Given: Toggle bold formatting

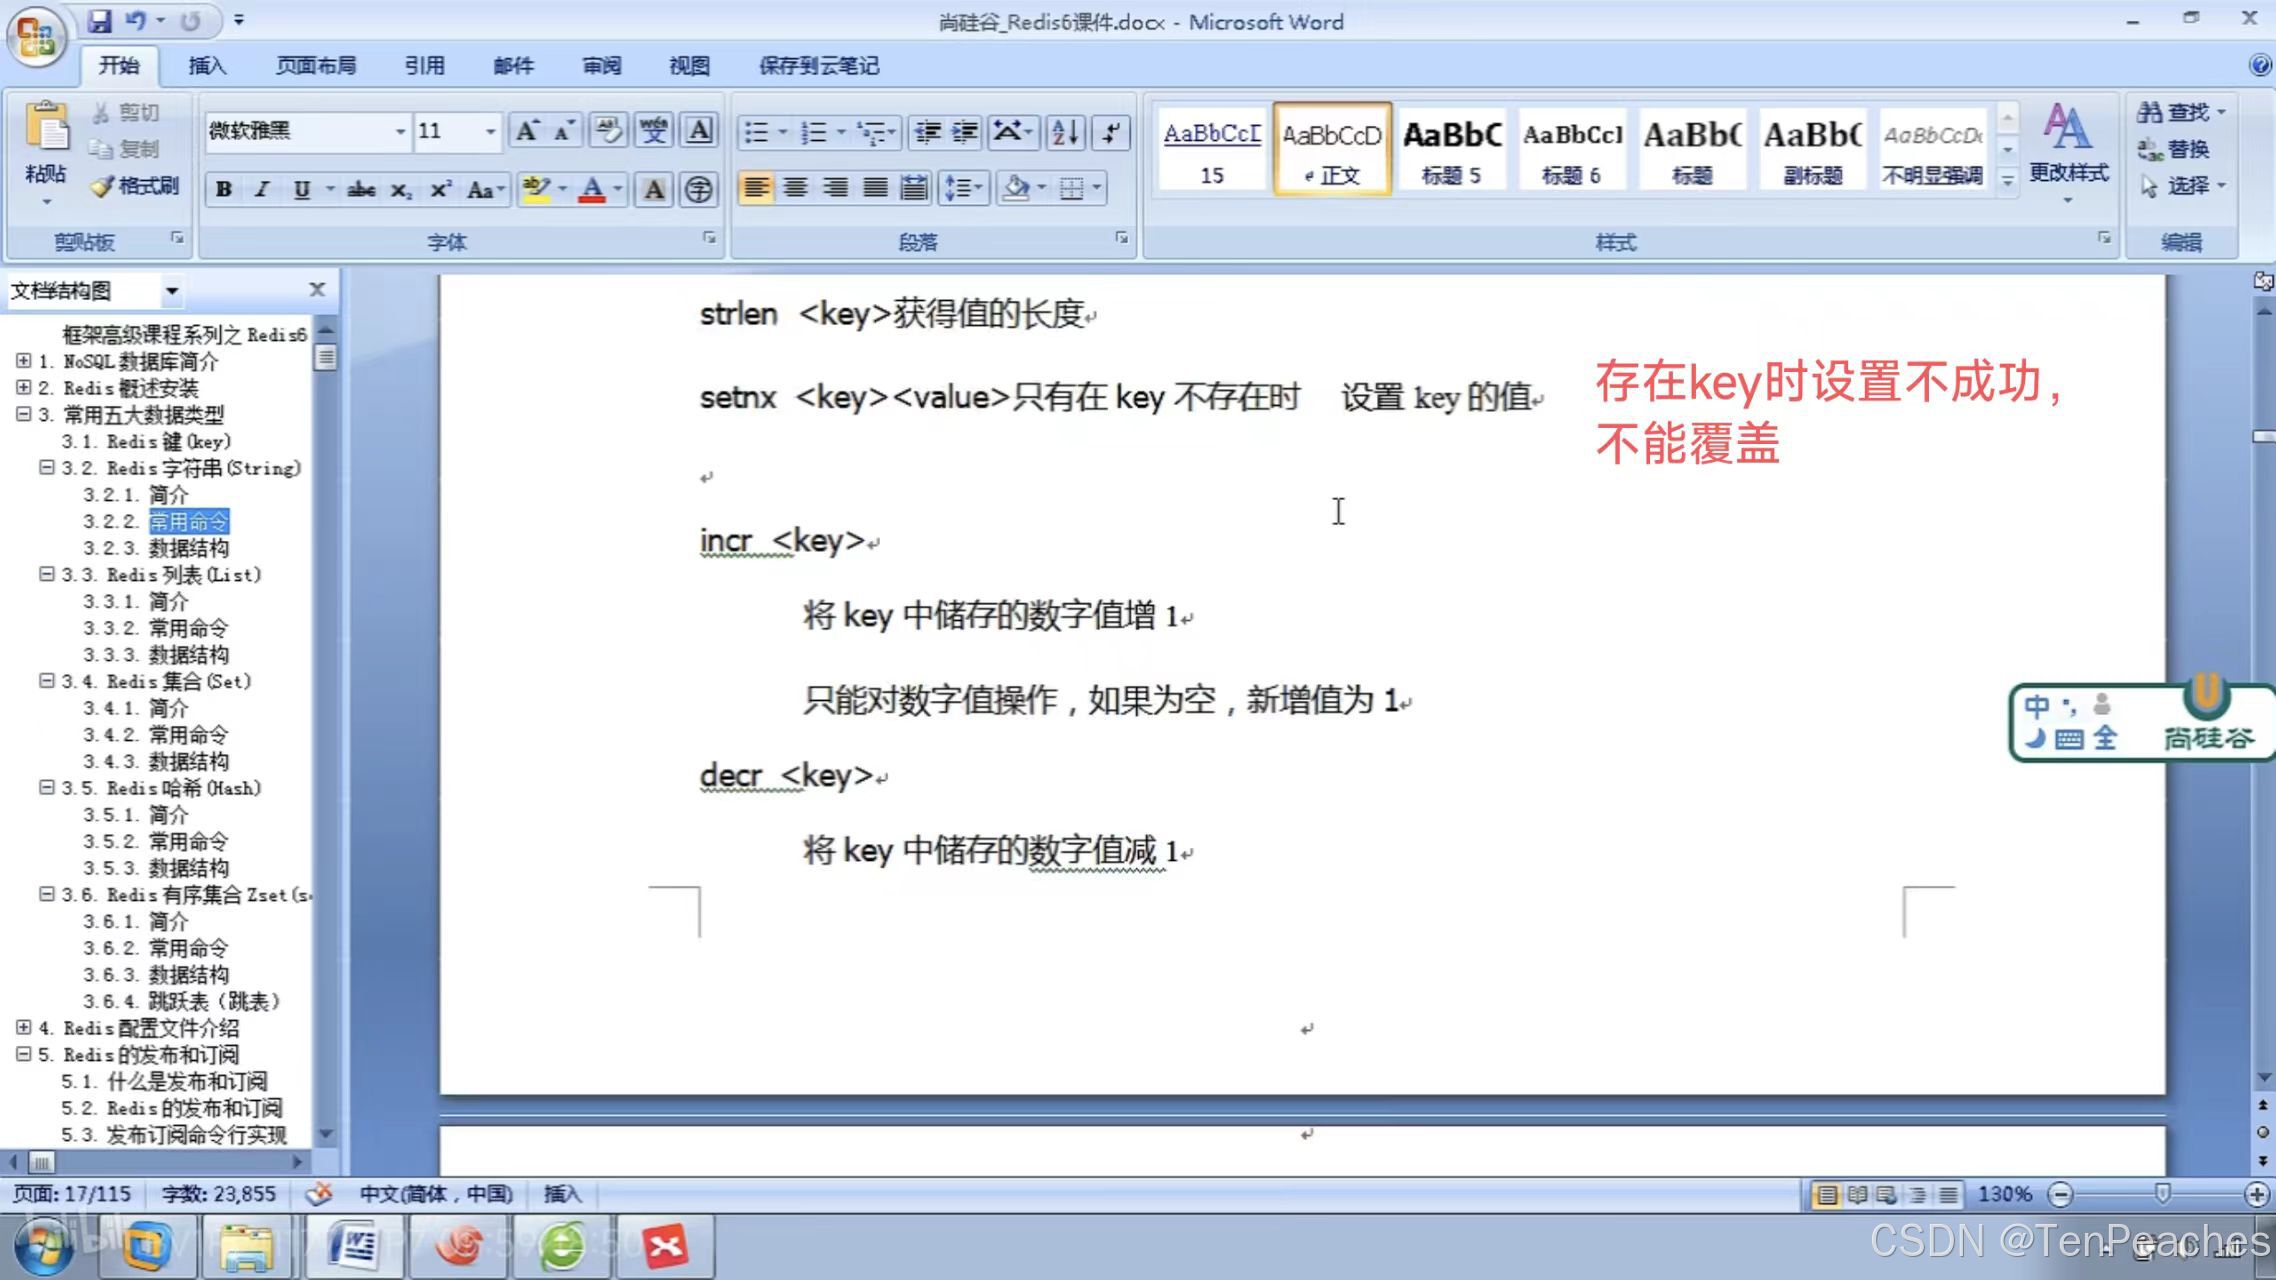Looking at the screenshot, I should coord(224,189).
